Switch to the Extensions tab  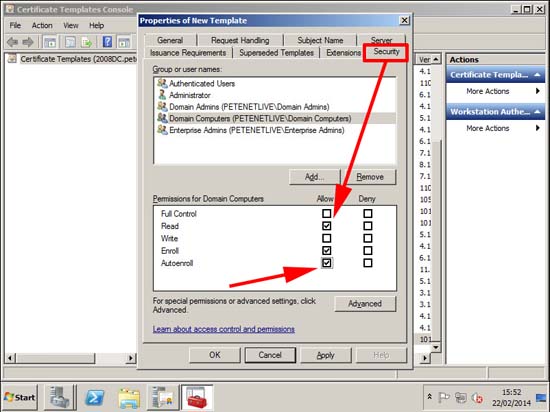point(343,53)
